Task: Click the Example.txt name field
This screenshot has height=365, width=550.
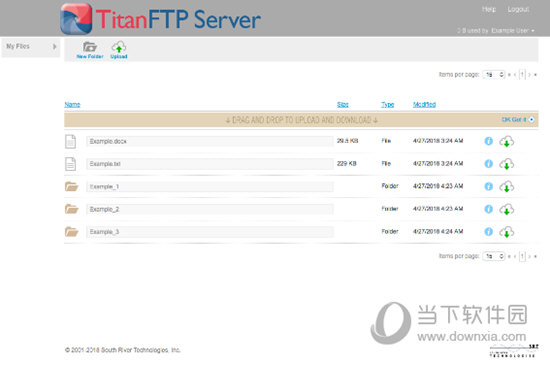Action: tap(210, 164)
